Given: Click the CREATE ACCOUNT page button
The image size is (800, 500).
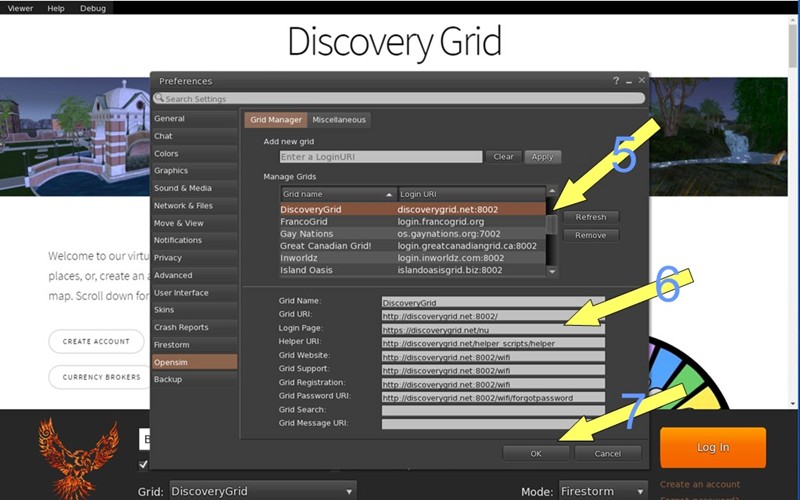Looking at the screenshot, I should click(x=96, y=341).
